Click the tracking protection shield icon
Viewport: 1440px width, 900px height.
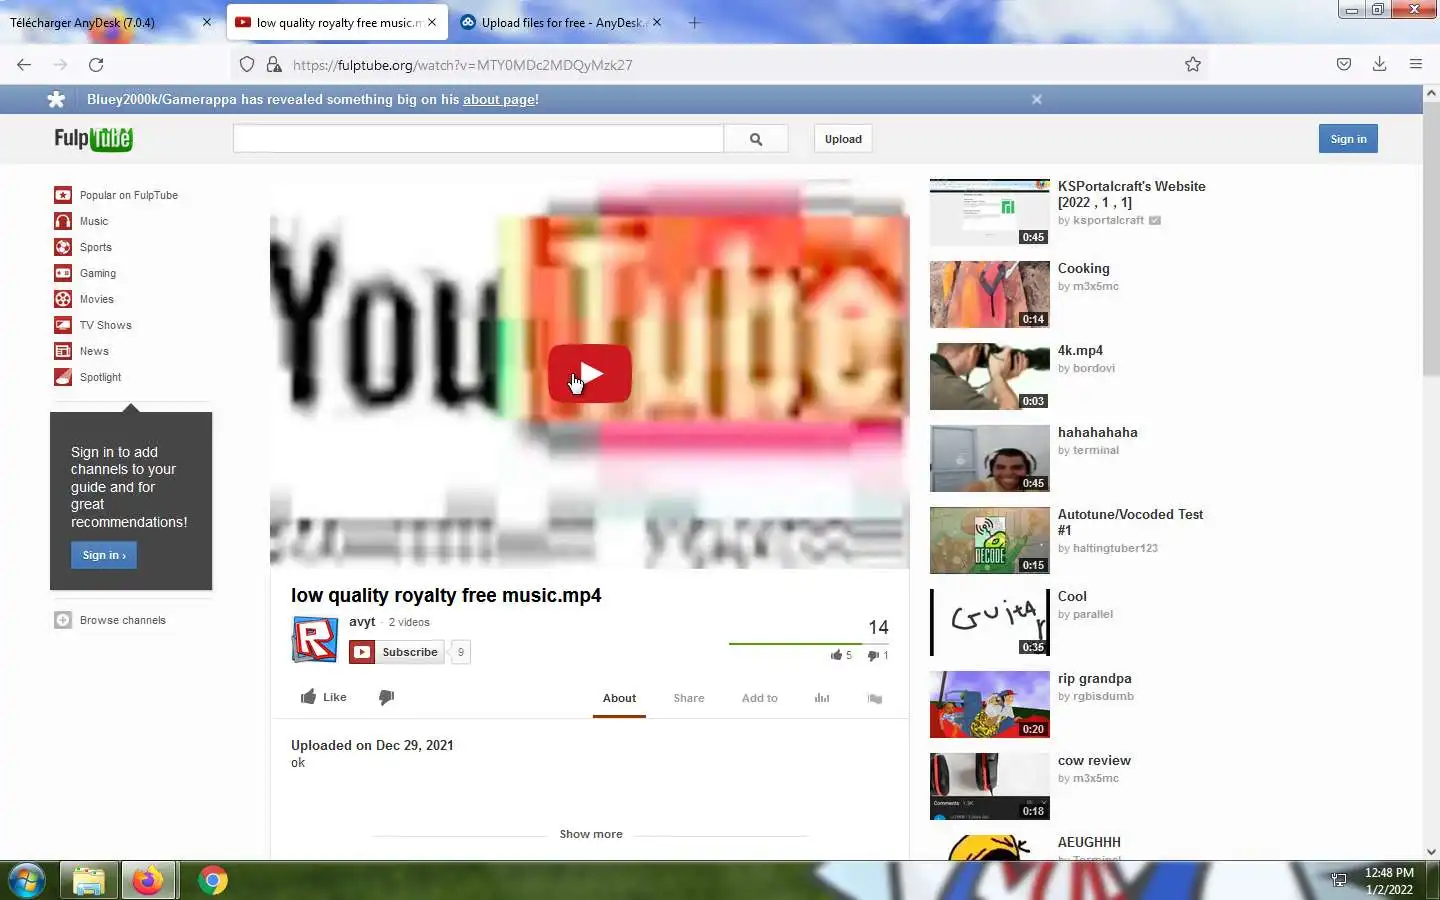coord(247,64)
